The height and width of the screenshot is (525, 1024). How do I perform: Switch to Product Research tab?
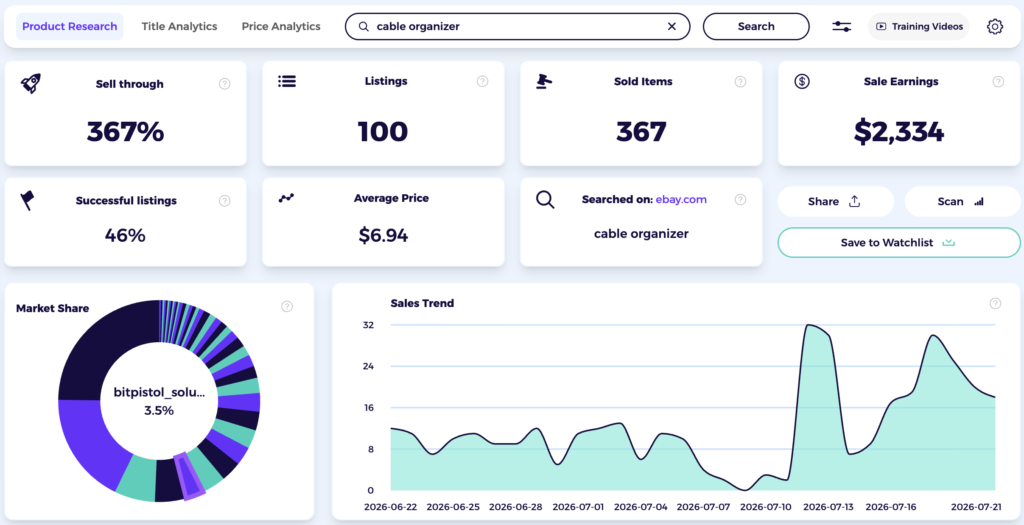70,27
